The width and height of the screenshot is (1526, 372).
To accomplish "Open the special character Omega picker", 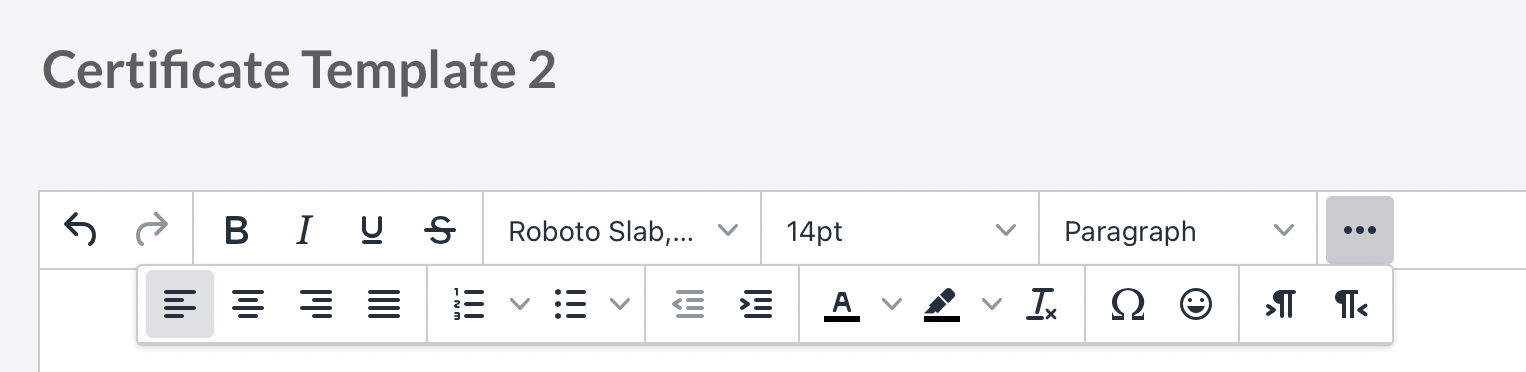I will (1128, 304).
